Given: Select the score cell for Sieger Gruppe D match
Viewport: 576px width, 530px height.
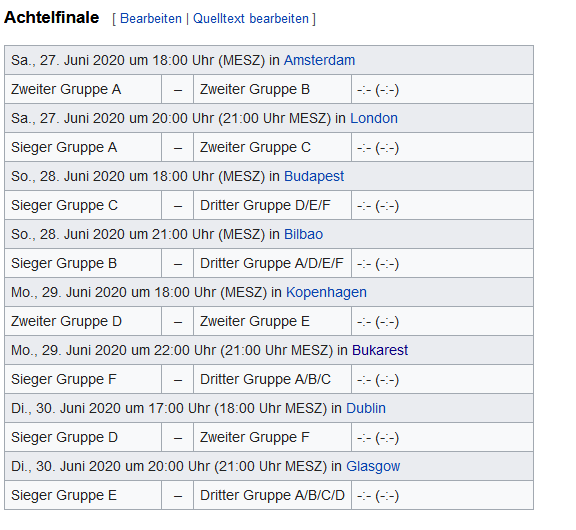Looking at the screenshot, I should [442, 437].
